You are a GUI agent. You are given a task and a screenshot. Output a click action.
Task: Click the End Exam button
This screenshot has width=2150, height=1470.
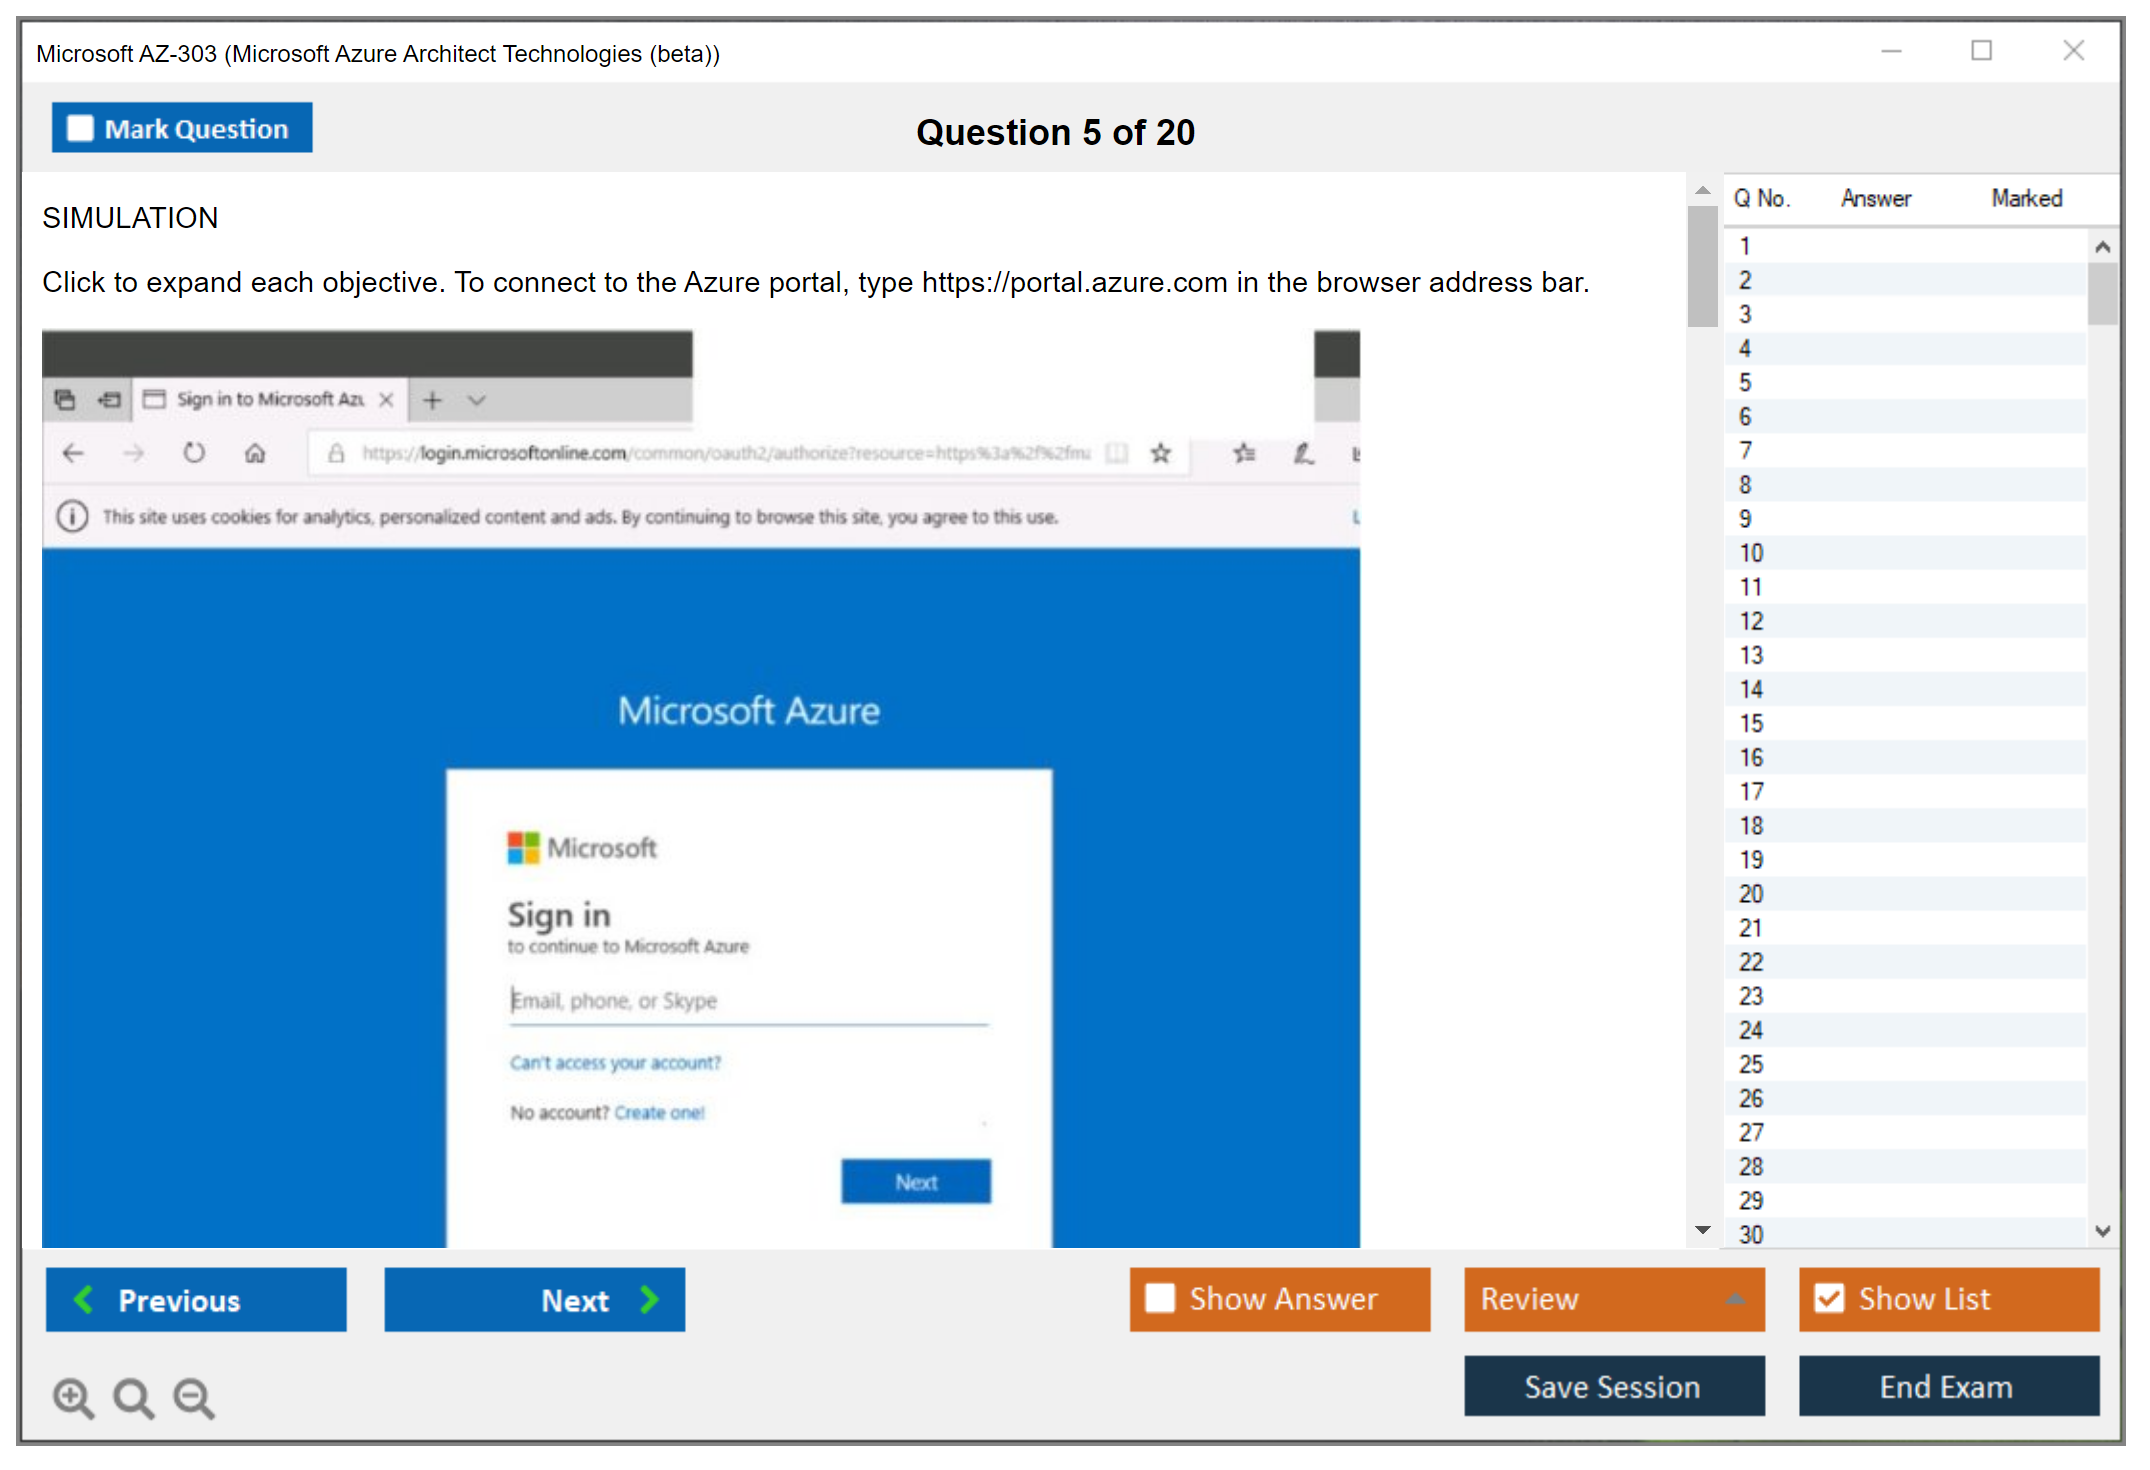[x=1947, y=1386]
